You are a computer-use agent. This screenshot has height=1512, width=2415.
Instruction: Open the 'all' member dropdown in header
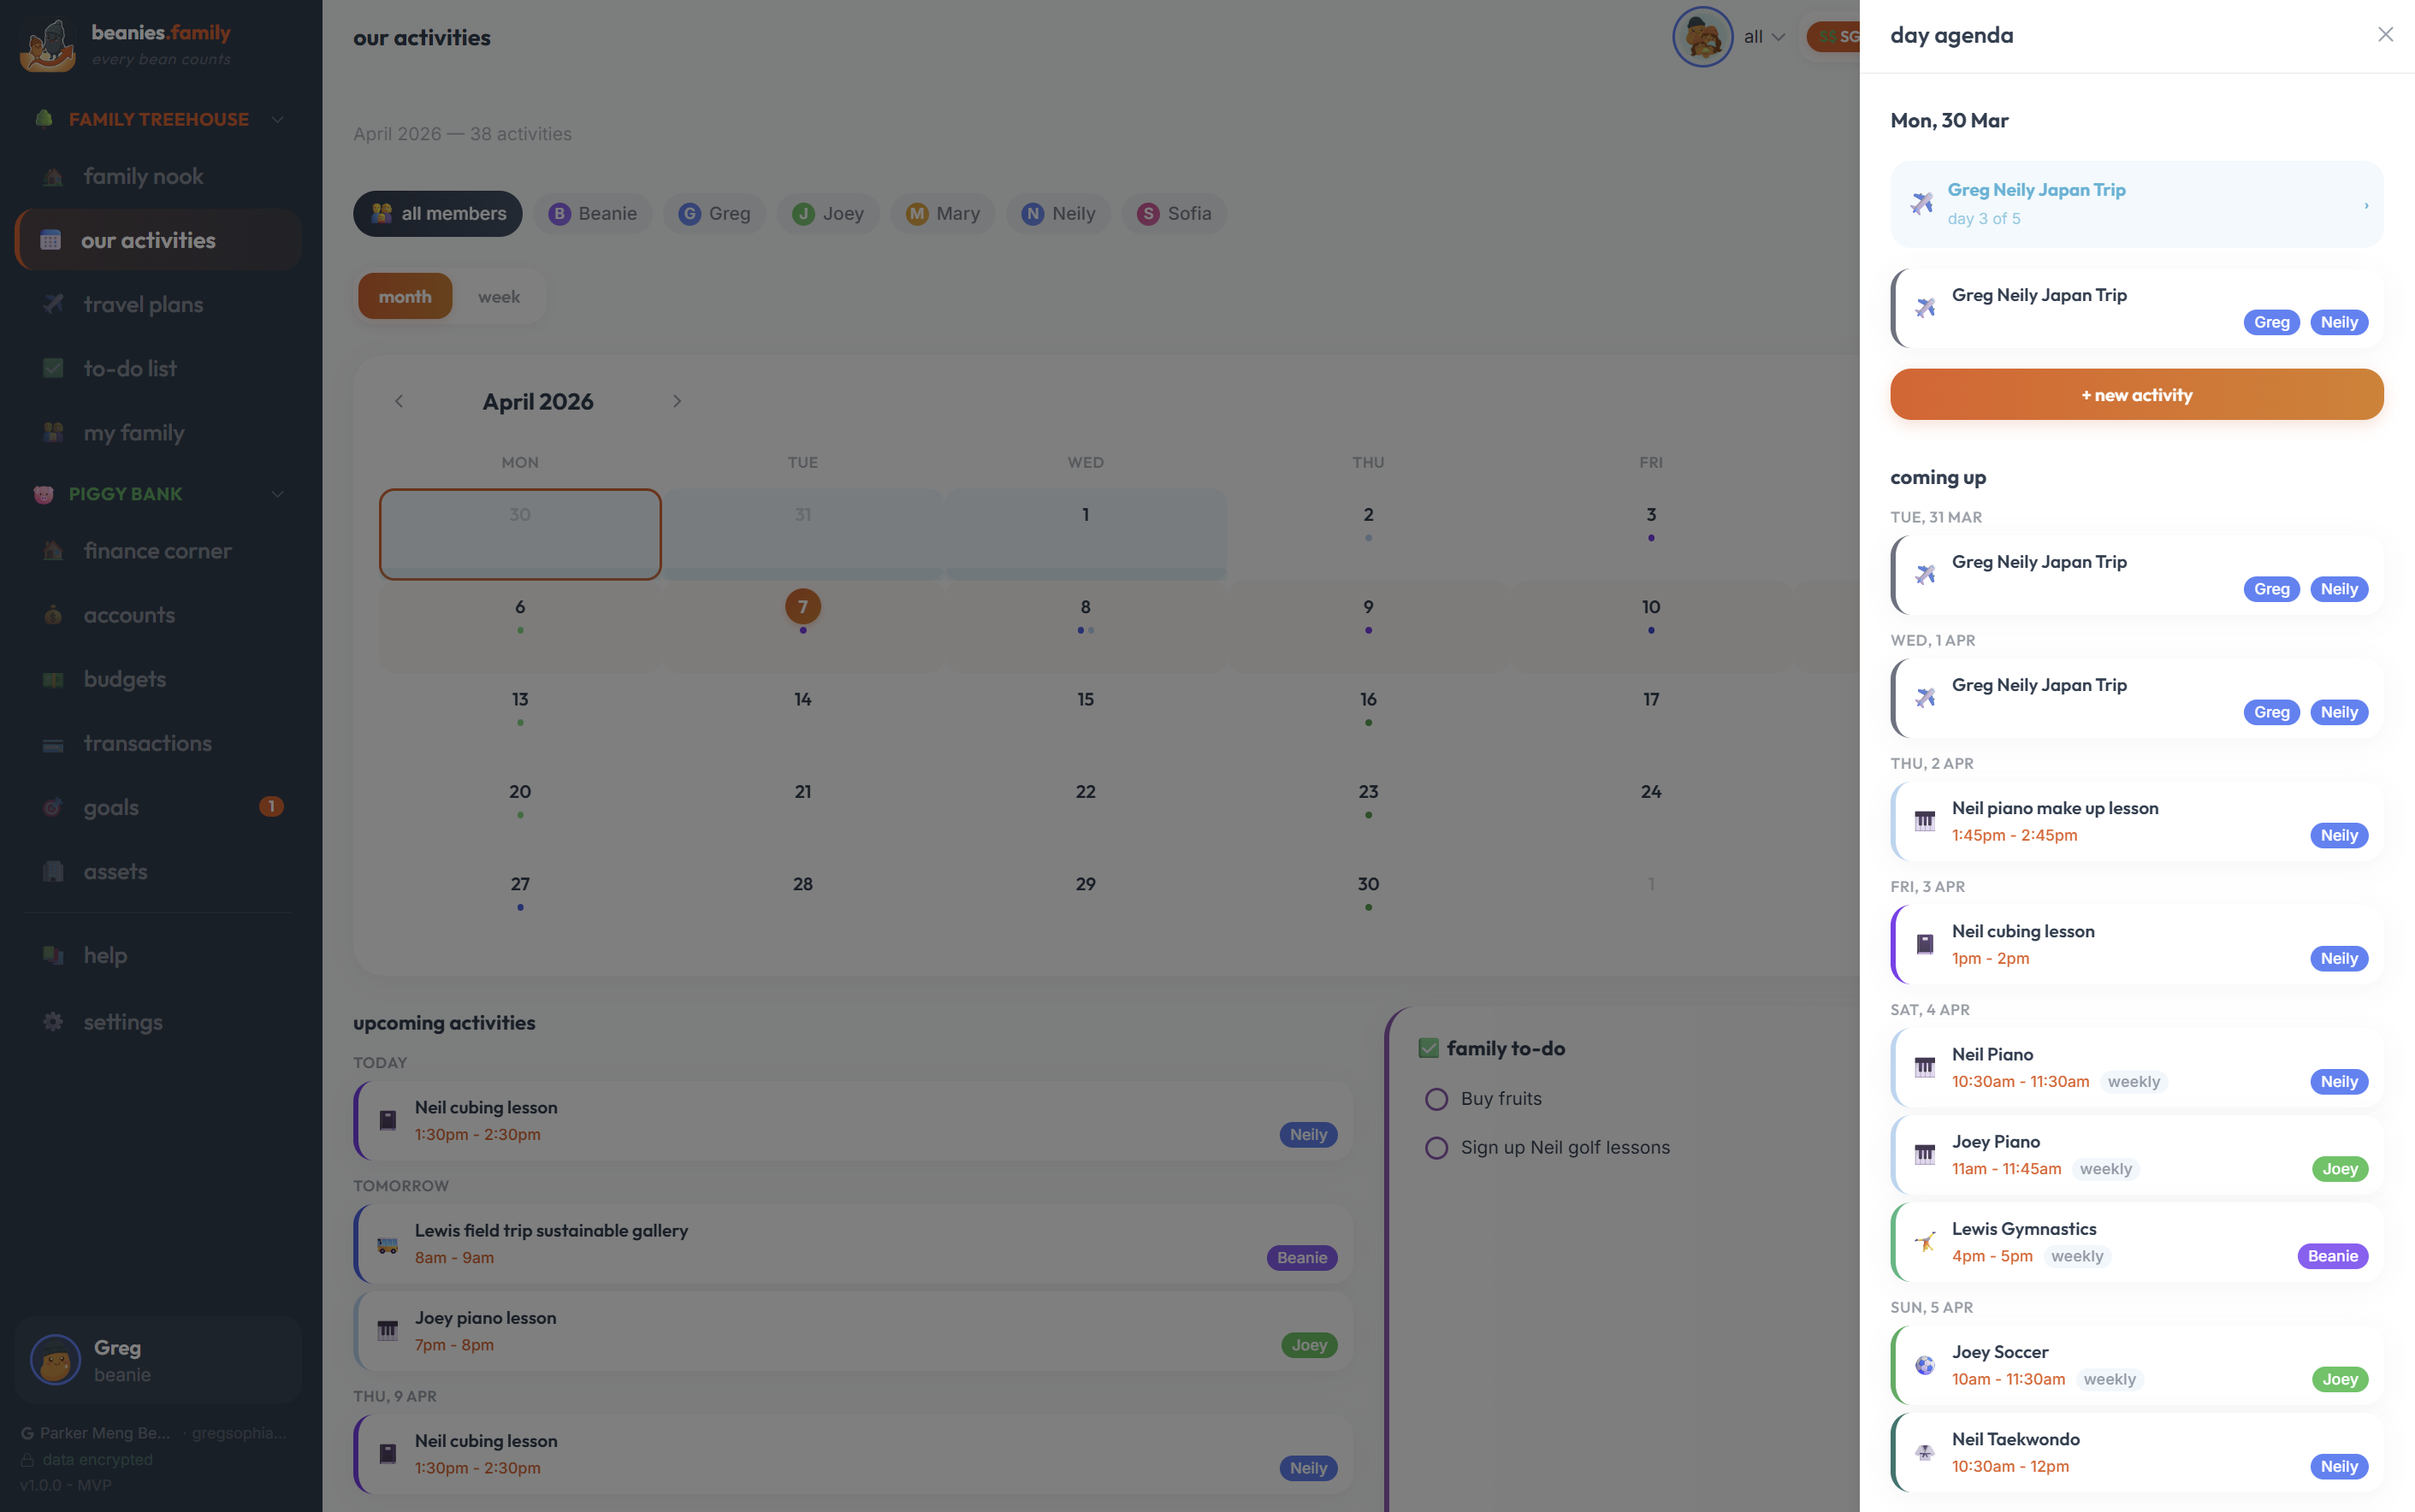click(x=1764, y=37)
